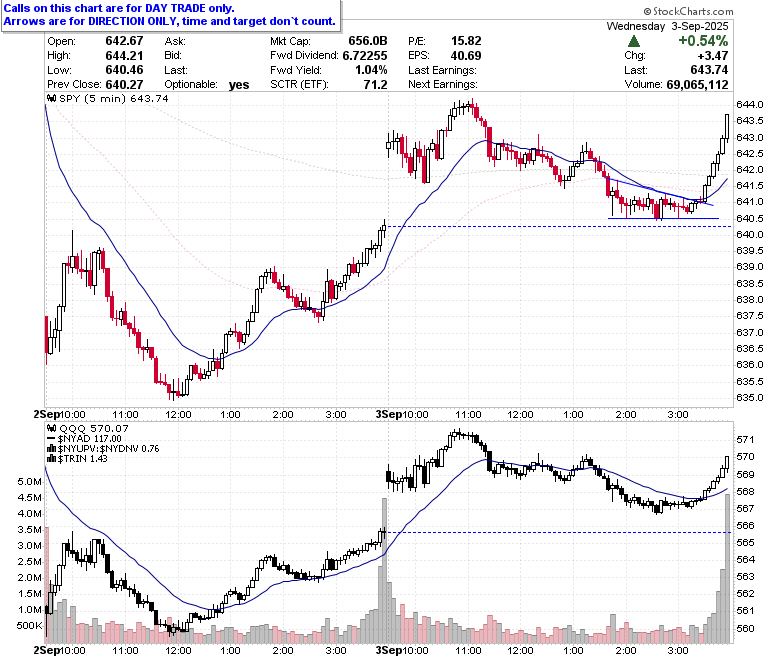Click the StockCharts.com watermark text
The image size is (780, 659).
click(x=688, y=11)
